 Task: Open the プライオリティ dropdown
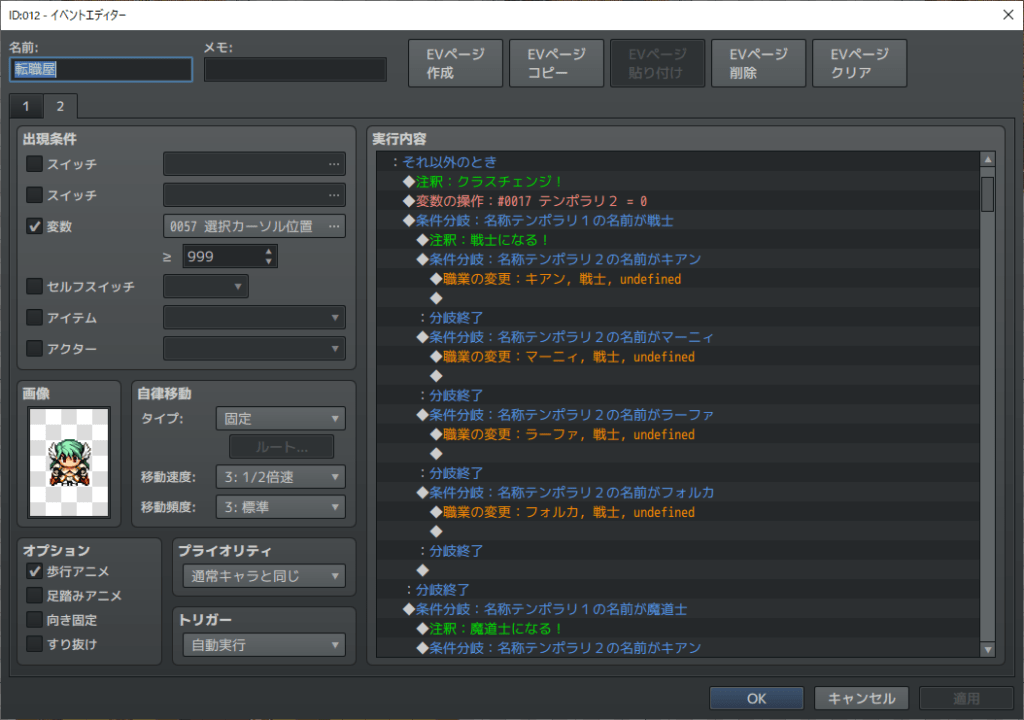264,576
